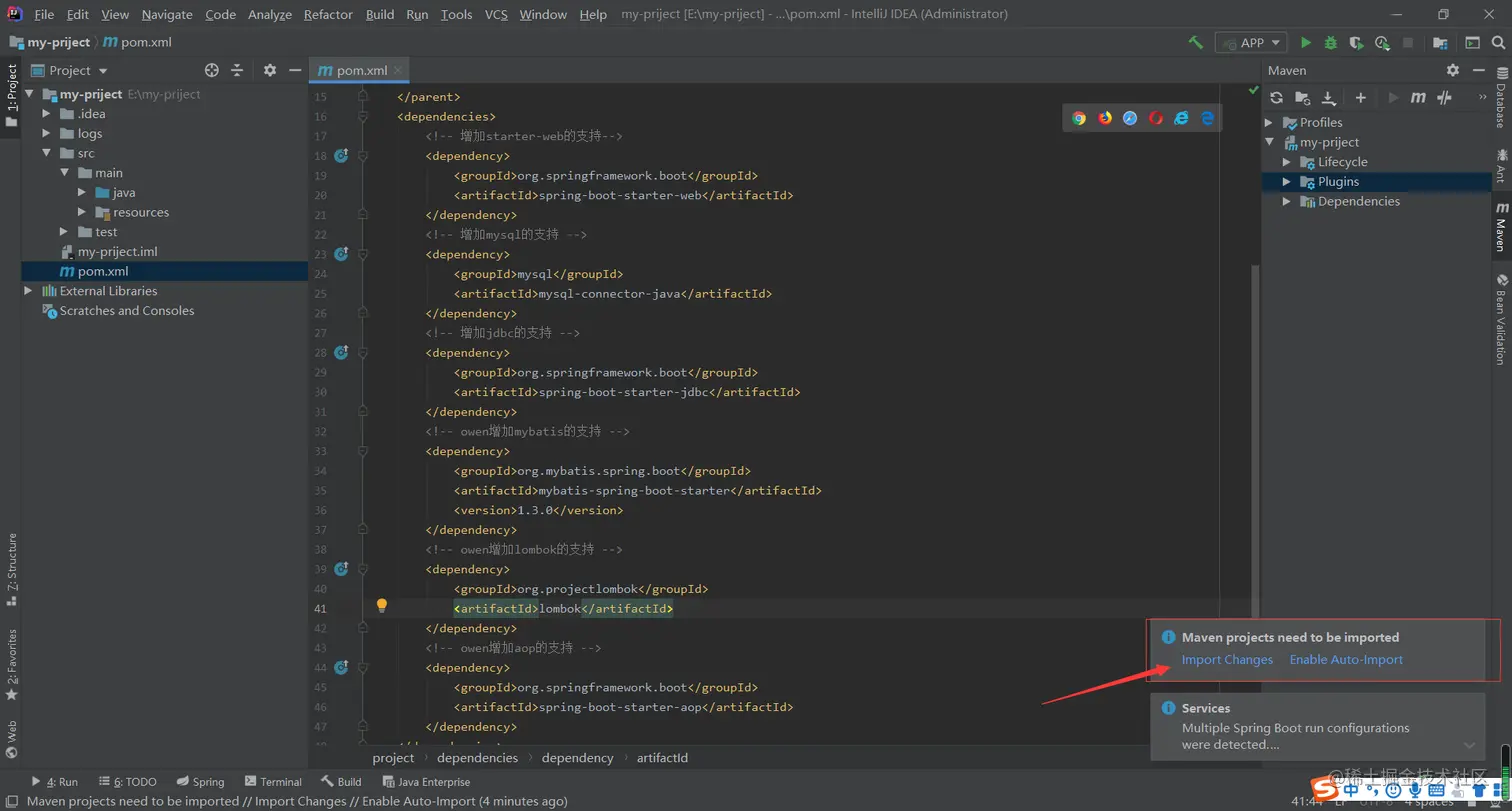
Task: Open the File menu
Action: coord(44,15)
